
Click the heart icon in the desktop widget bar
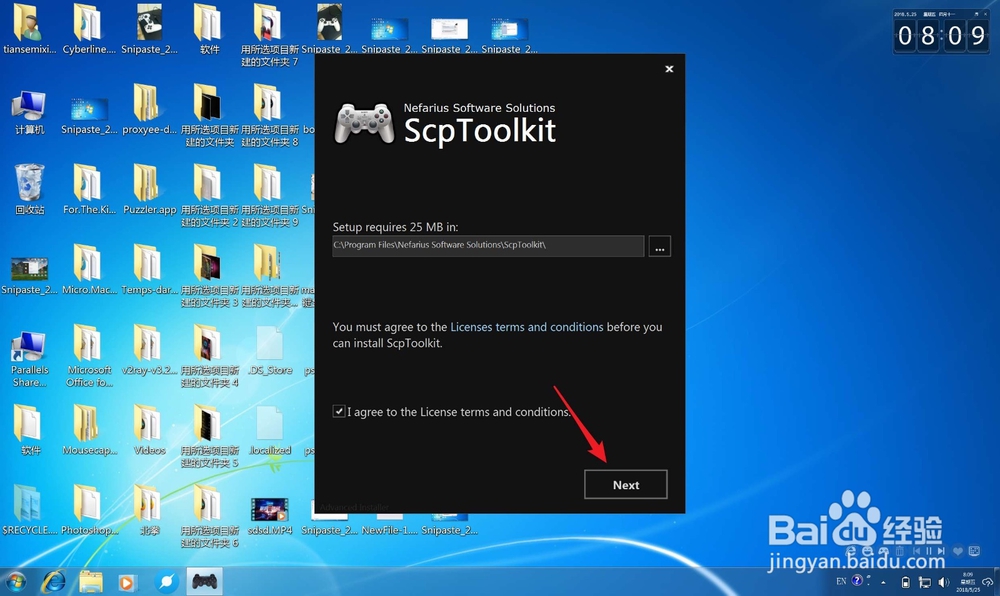[957, 551]
